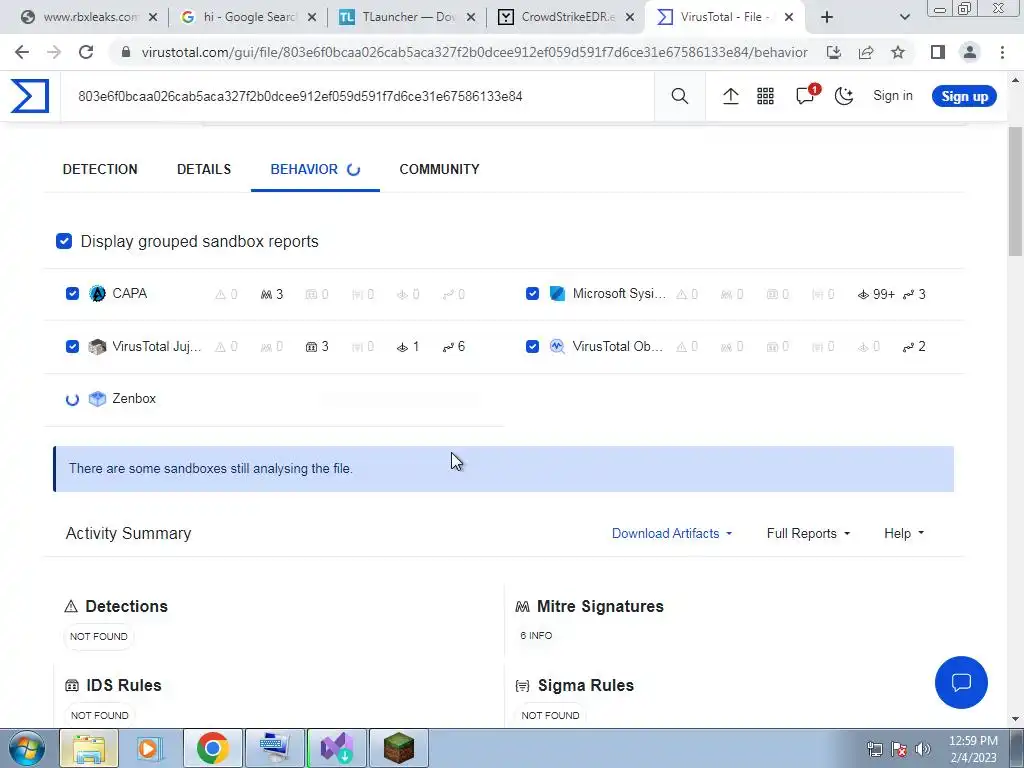Switch to the COMMUNITY tab
Screen dimensions: 1024x768
(x=440, y=169)
